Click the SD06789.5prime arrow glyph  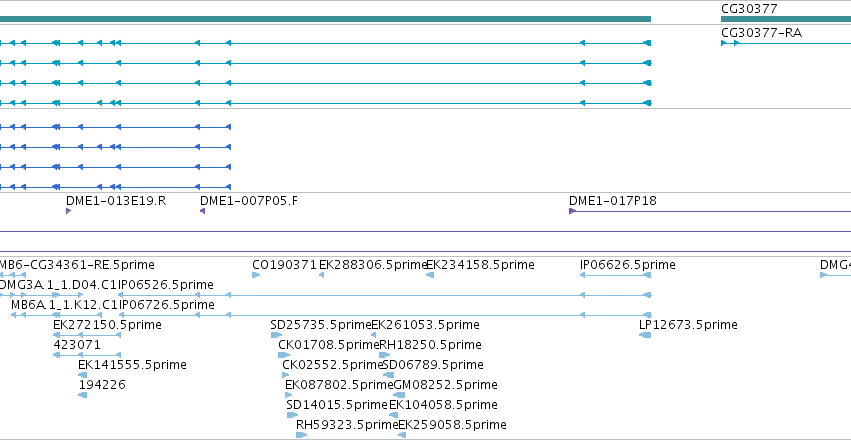coord(389,375)
